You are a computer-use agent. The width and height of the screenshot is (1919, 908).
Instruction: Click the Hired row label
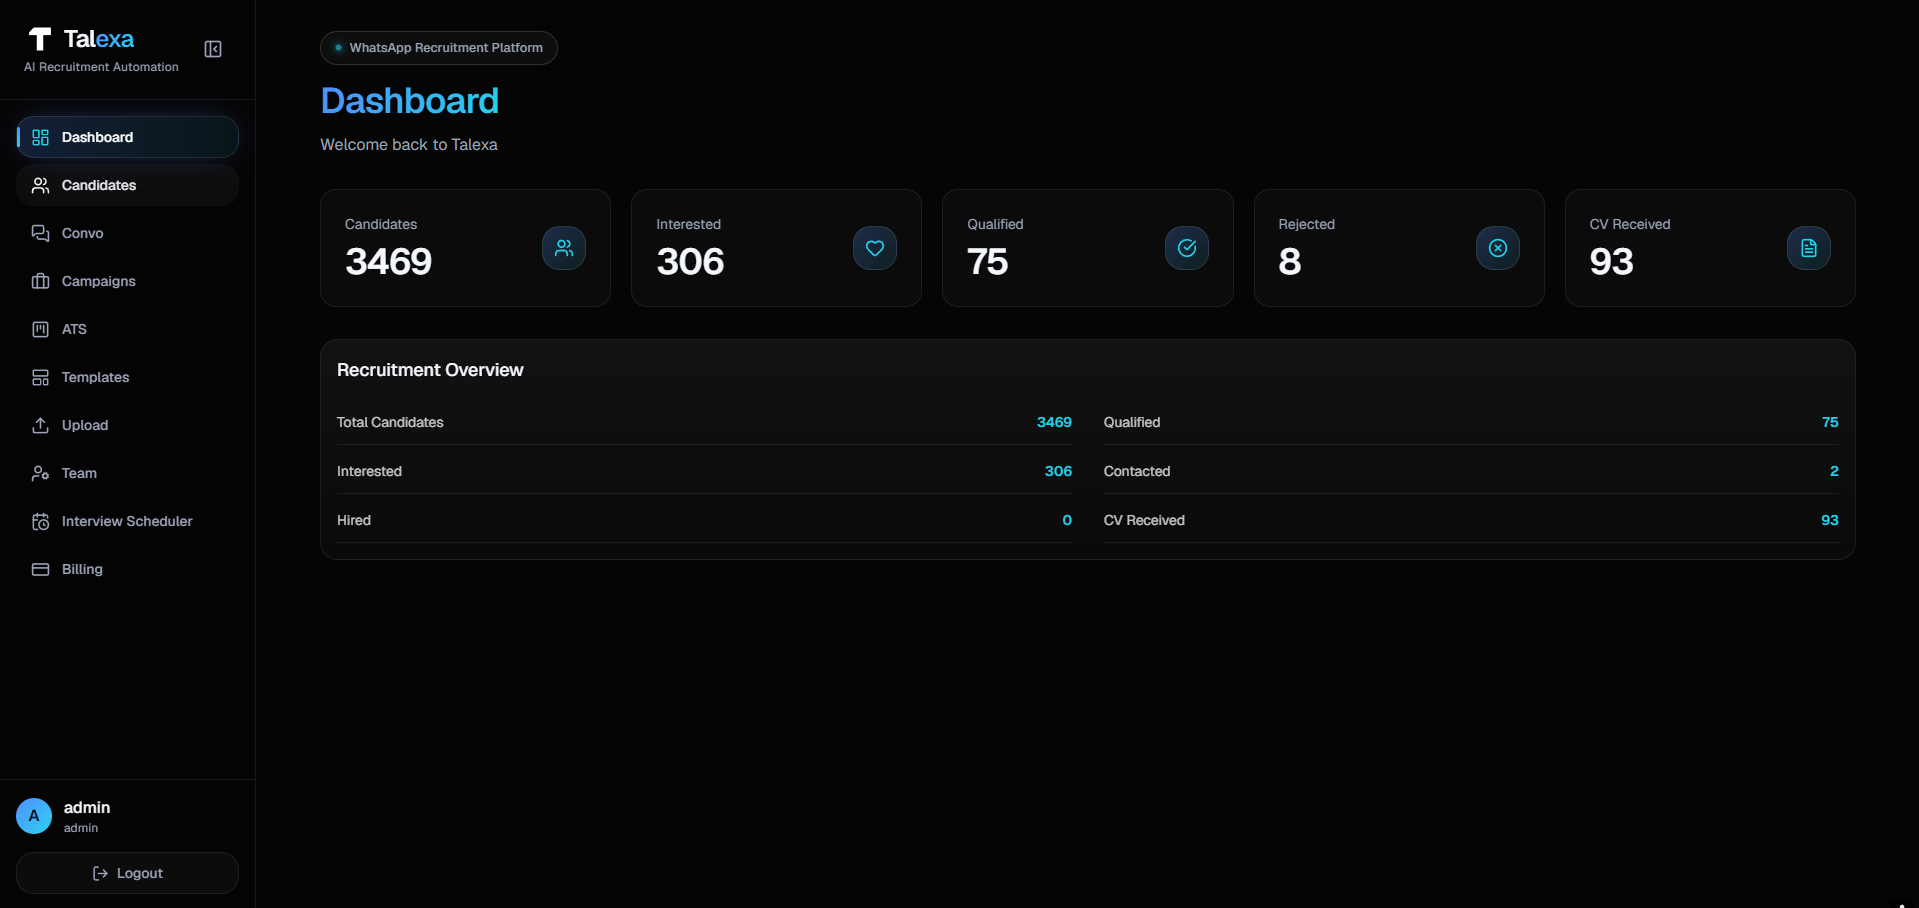(x=354, y=520)
